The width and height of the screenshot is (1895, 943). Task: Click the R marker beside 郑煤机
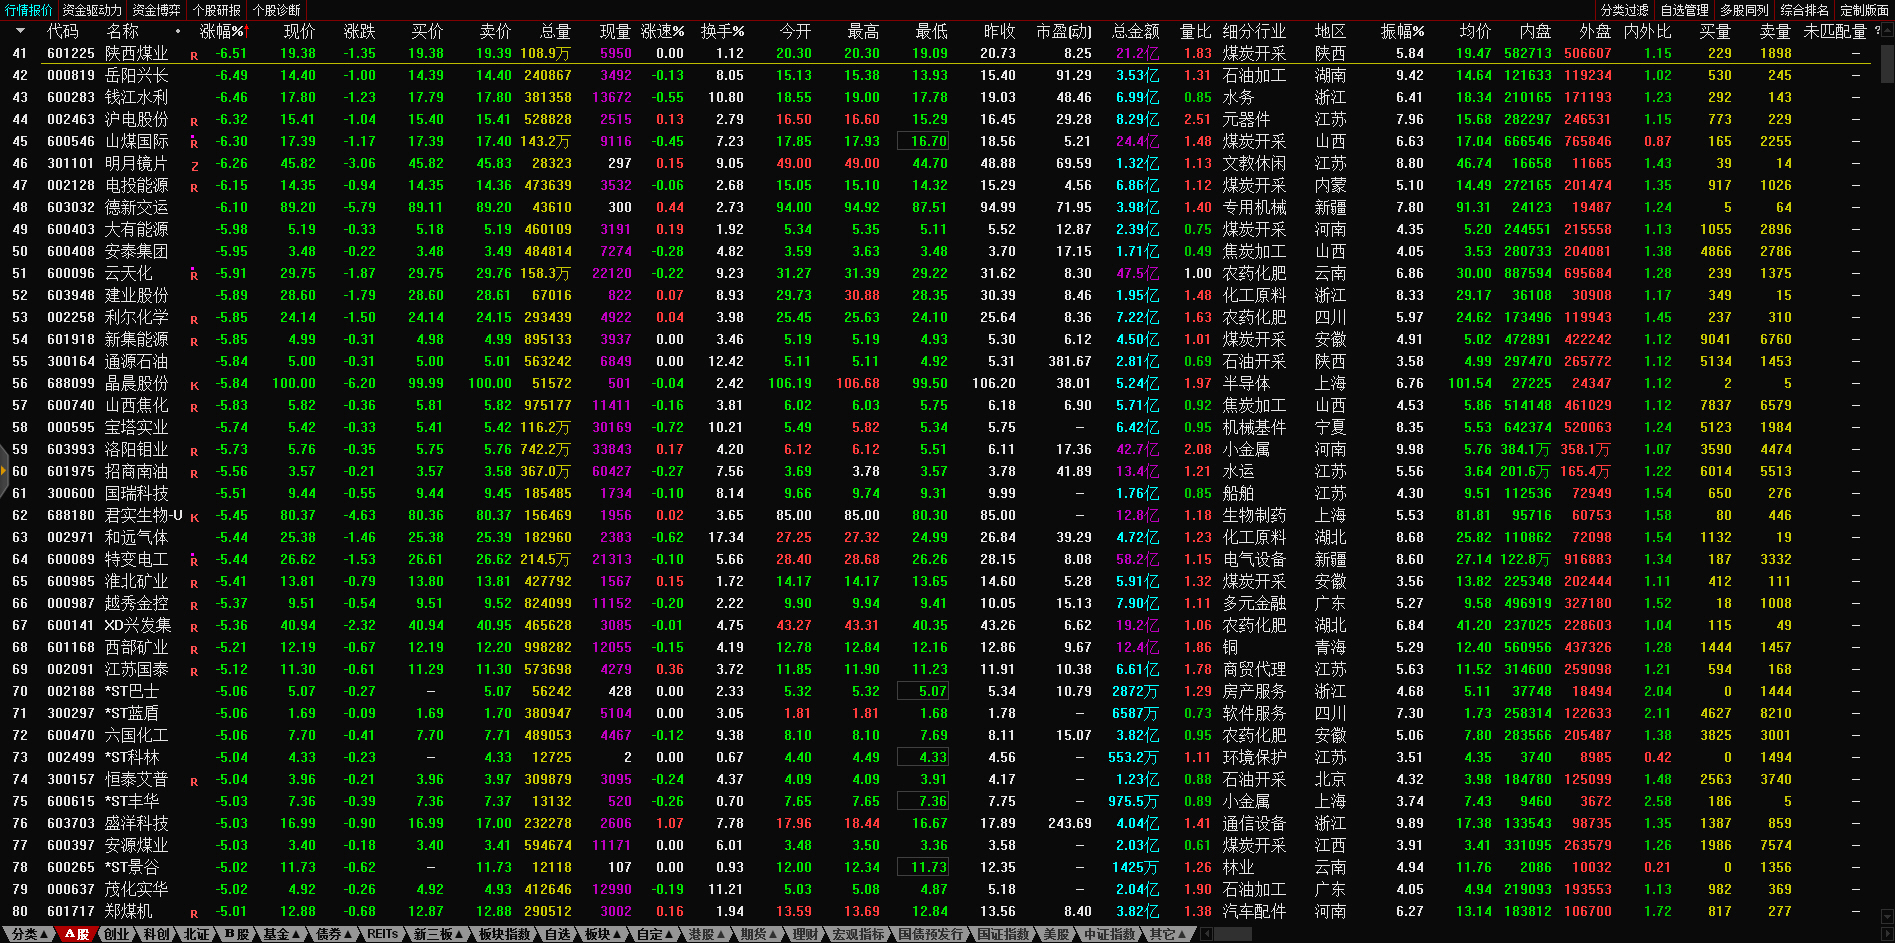point(194,914)
